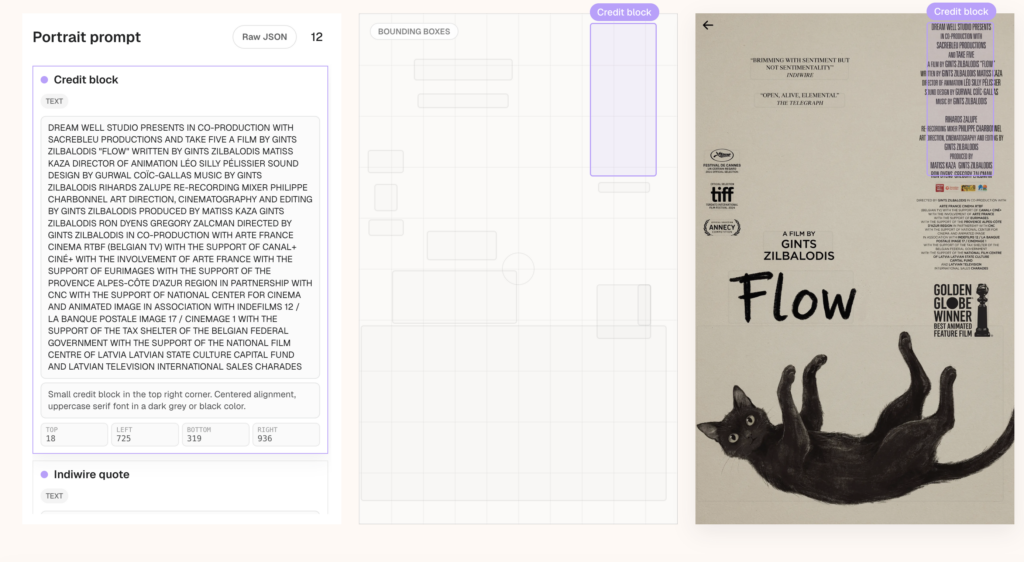Click the sponsor logos row on the poster
1024x562 pixels.
961,188
